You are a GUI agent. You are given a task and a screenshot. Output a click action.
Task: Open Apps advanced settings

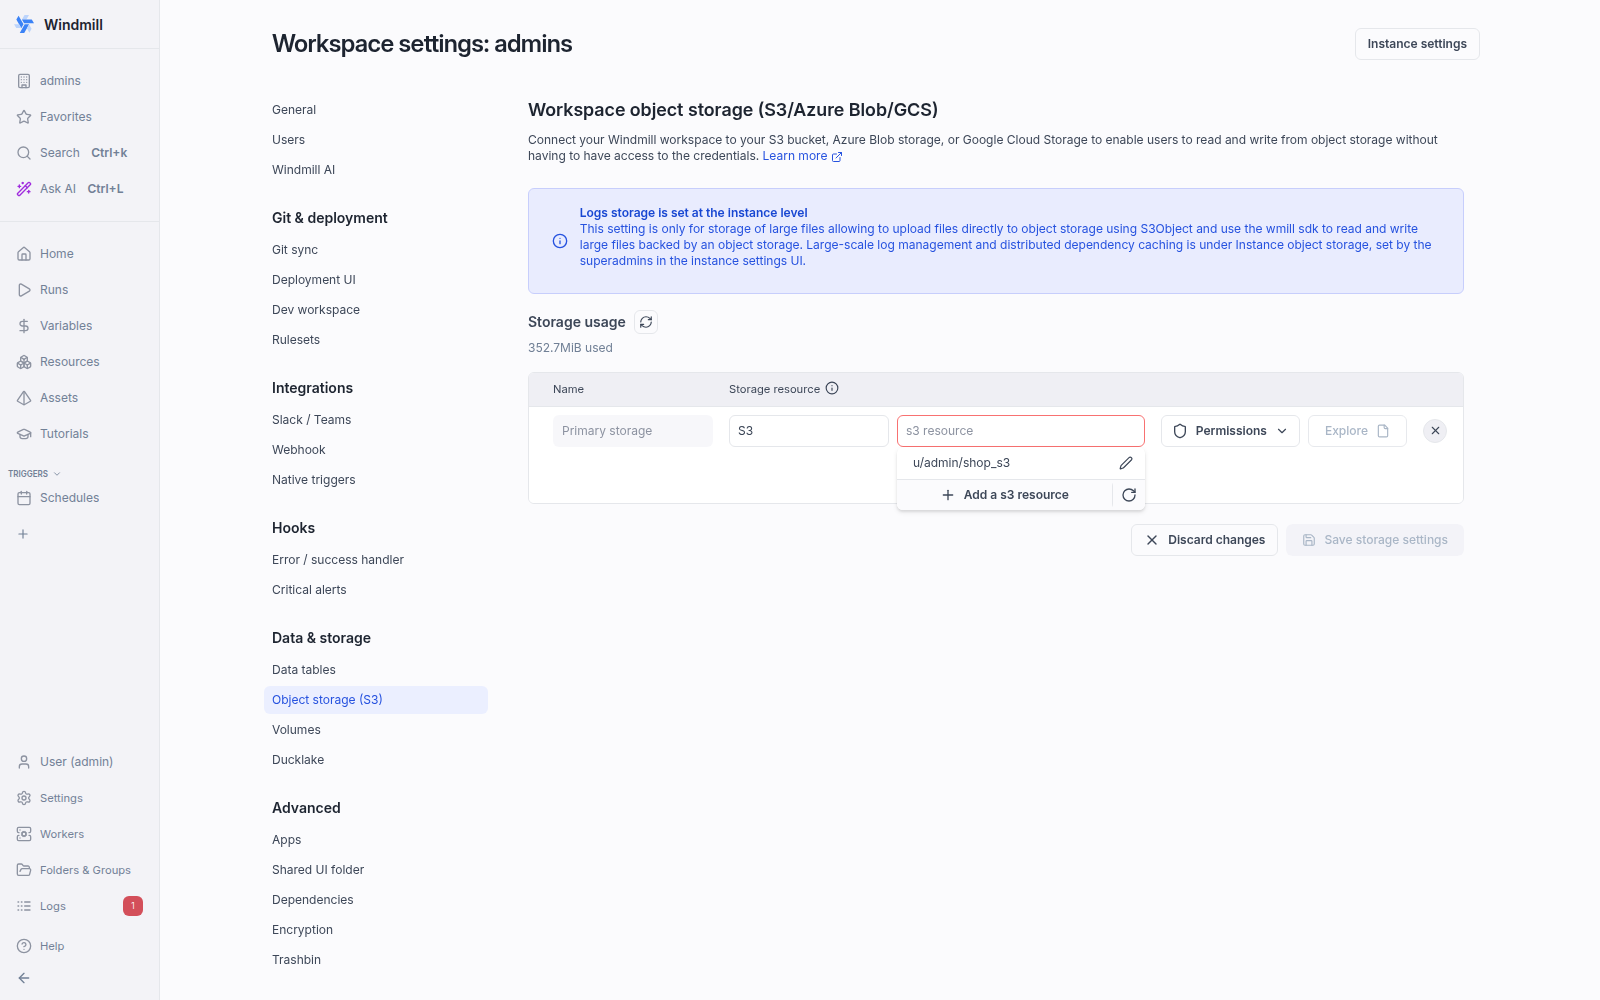(286, 840)
